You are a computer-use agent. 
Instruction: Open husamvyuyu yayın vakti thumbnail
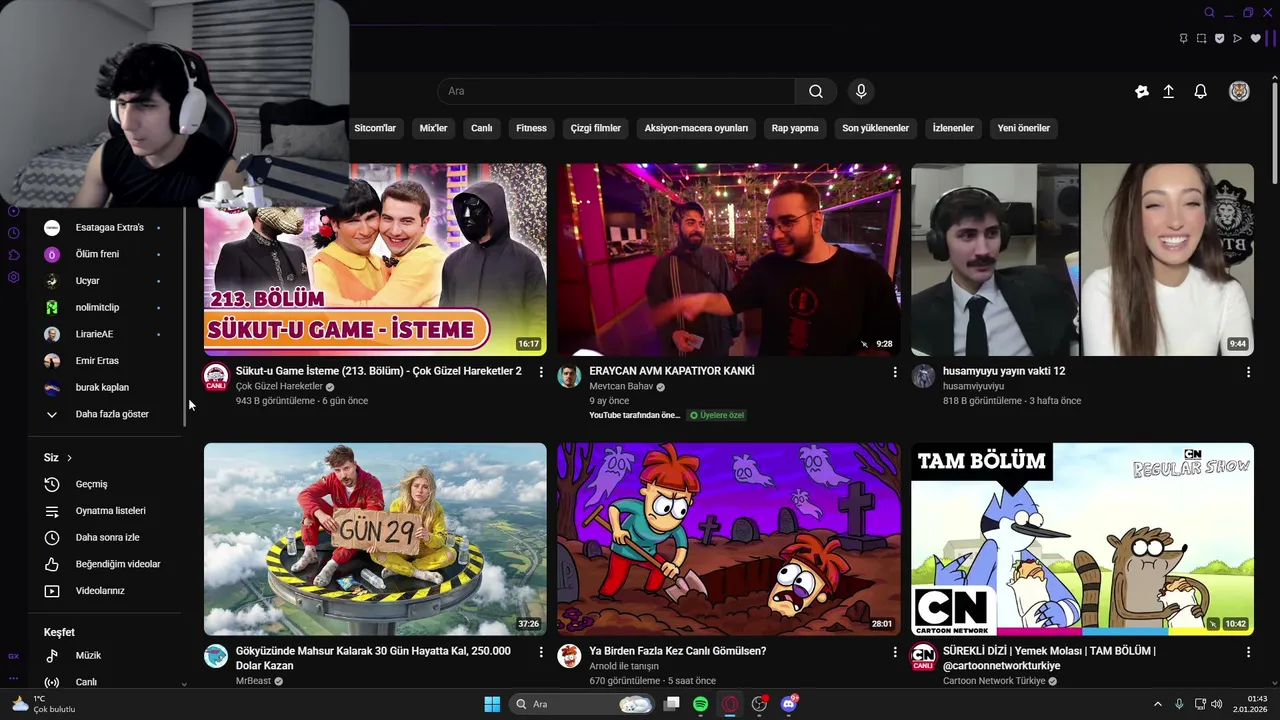pos(1082,260)
